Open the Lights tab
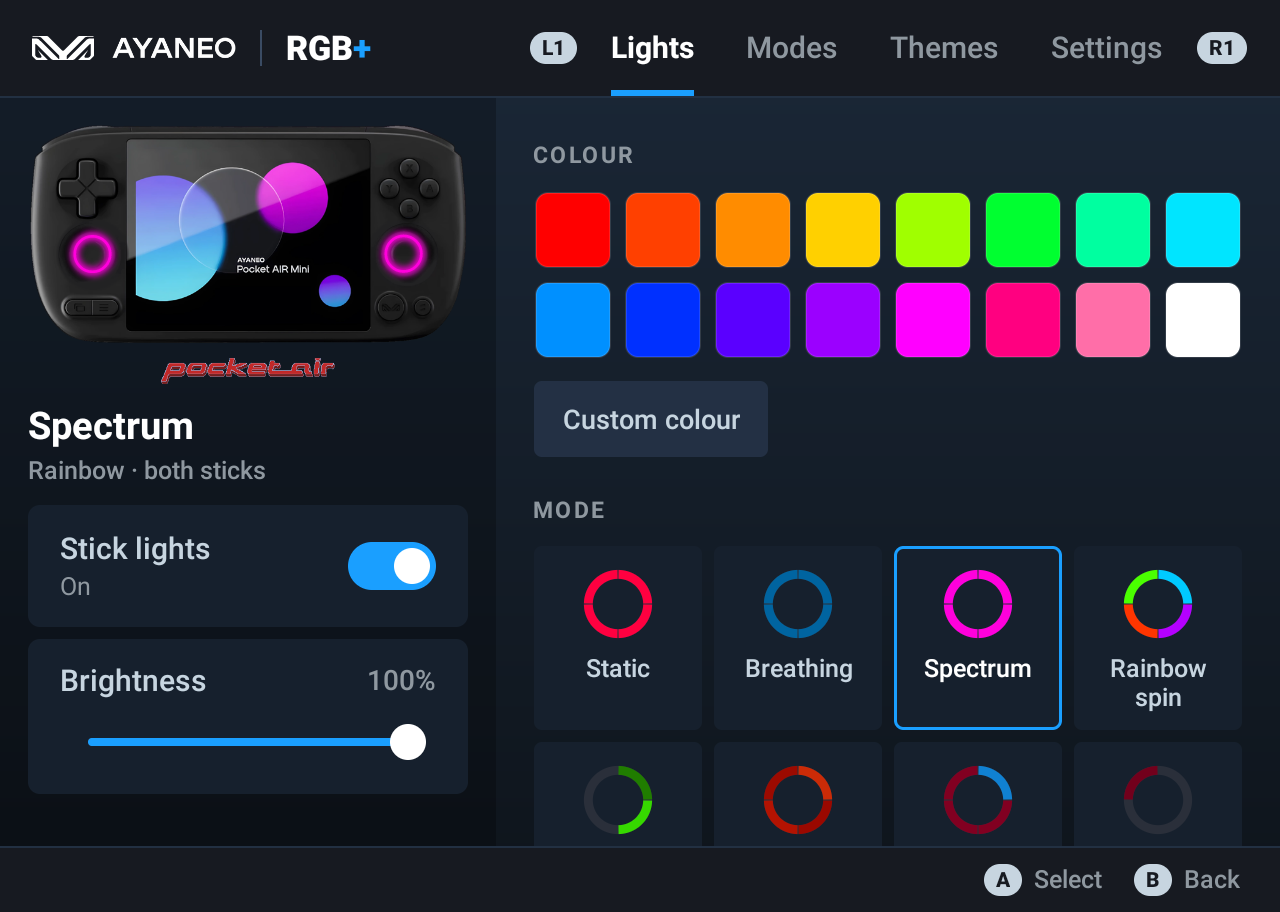1280x912 pixels. (x=652, y=48)
